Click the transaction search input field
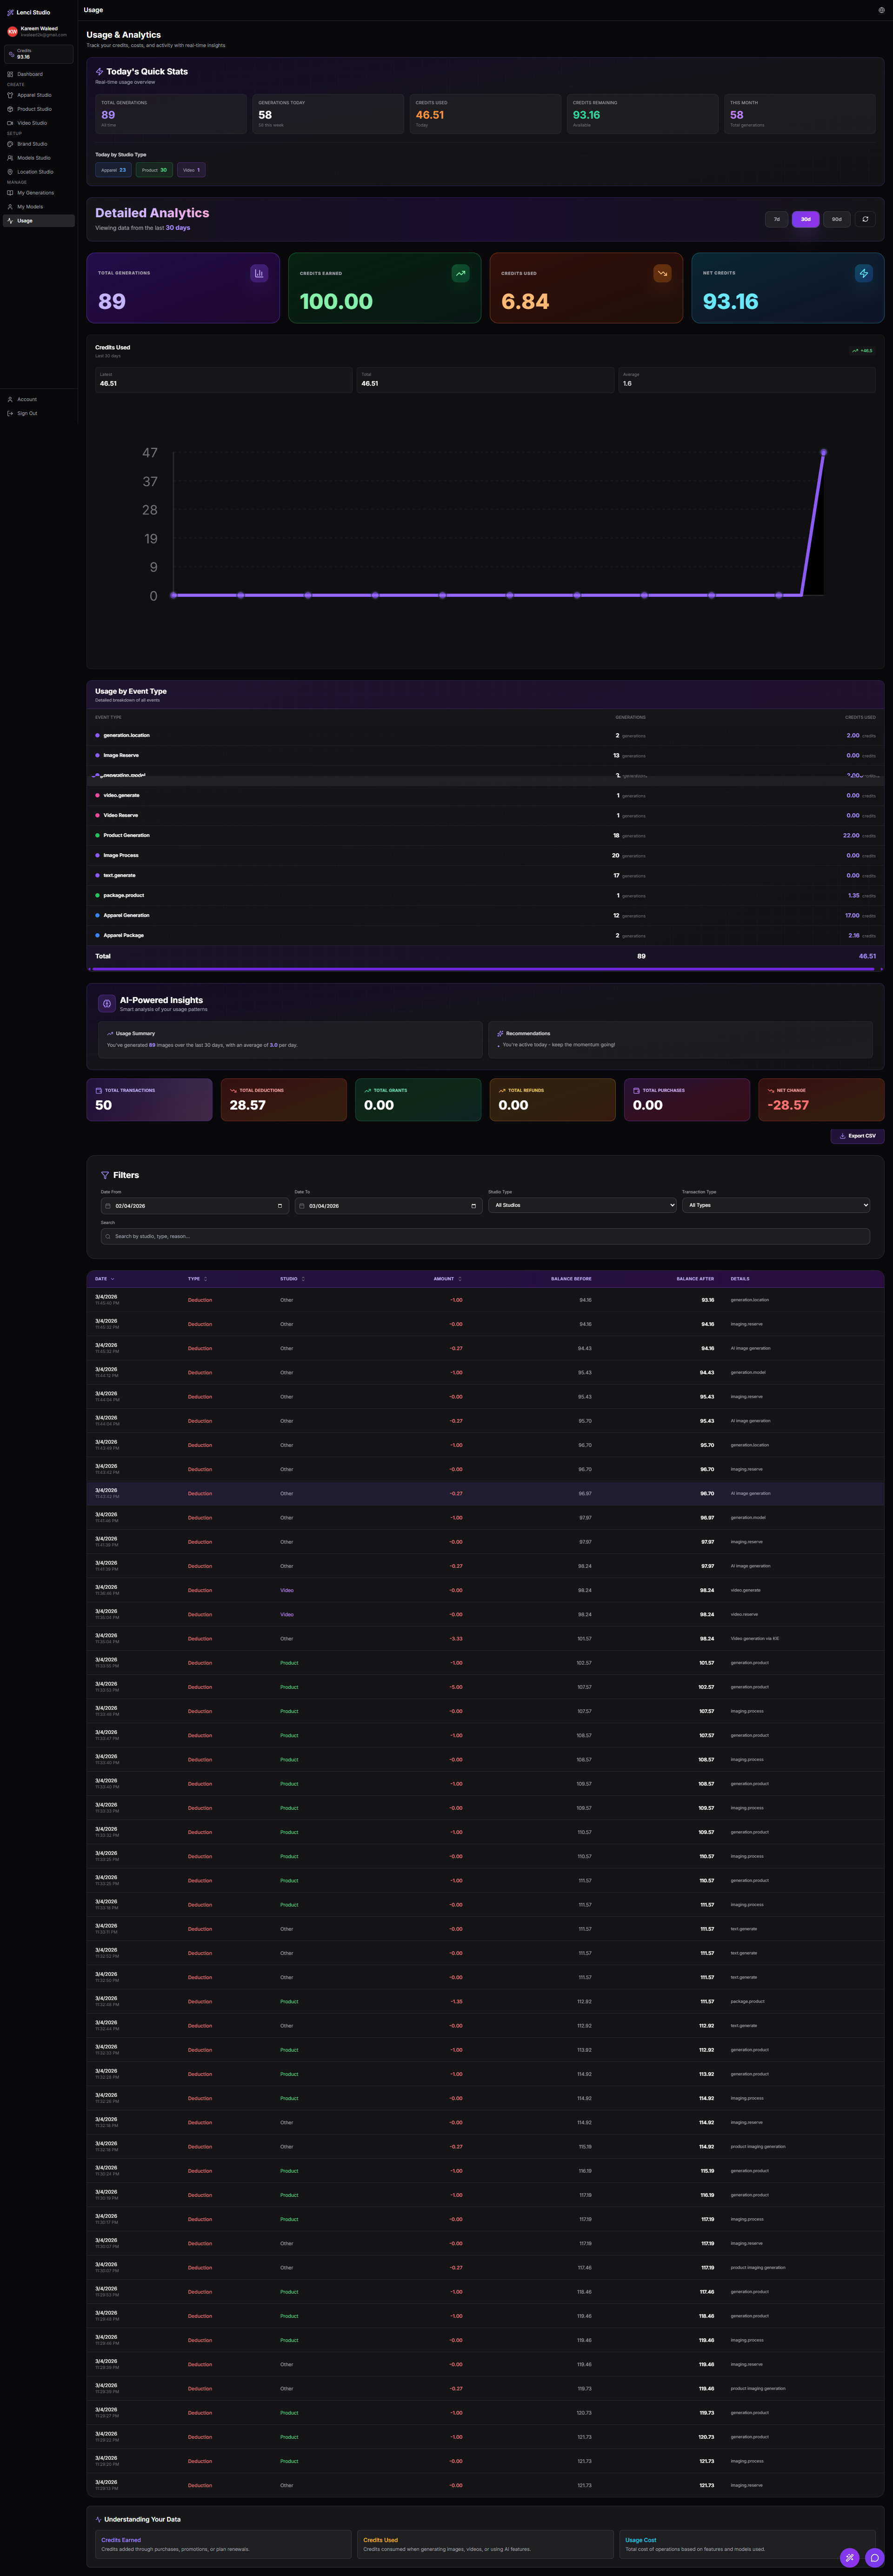The height and width of the screenshot is (2576, 893). (485, 1236)
